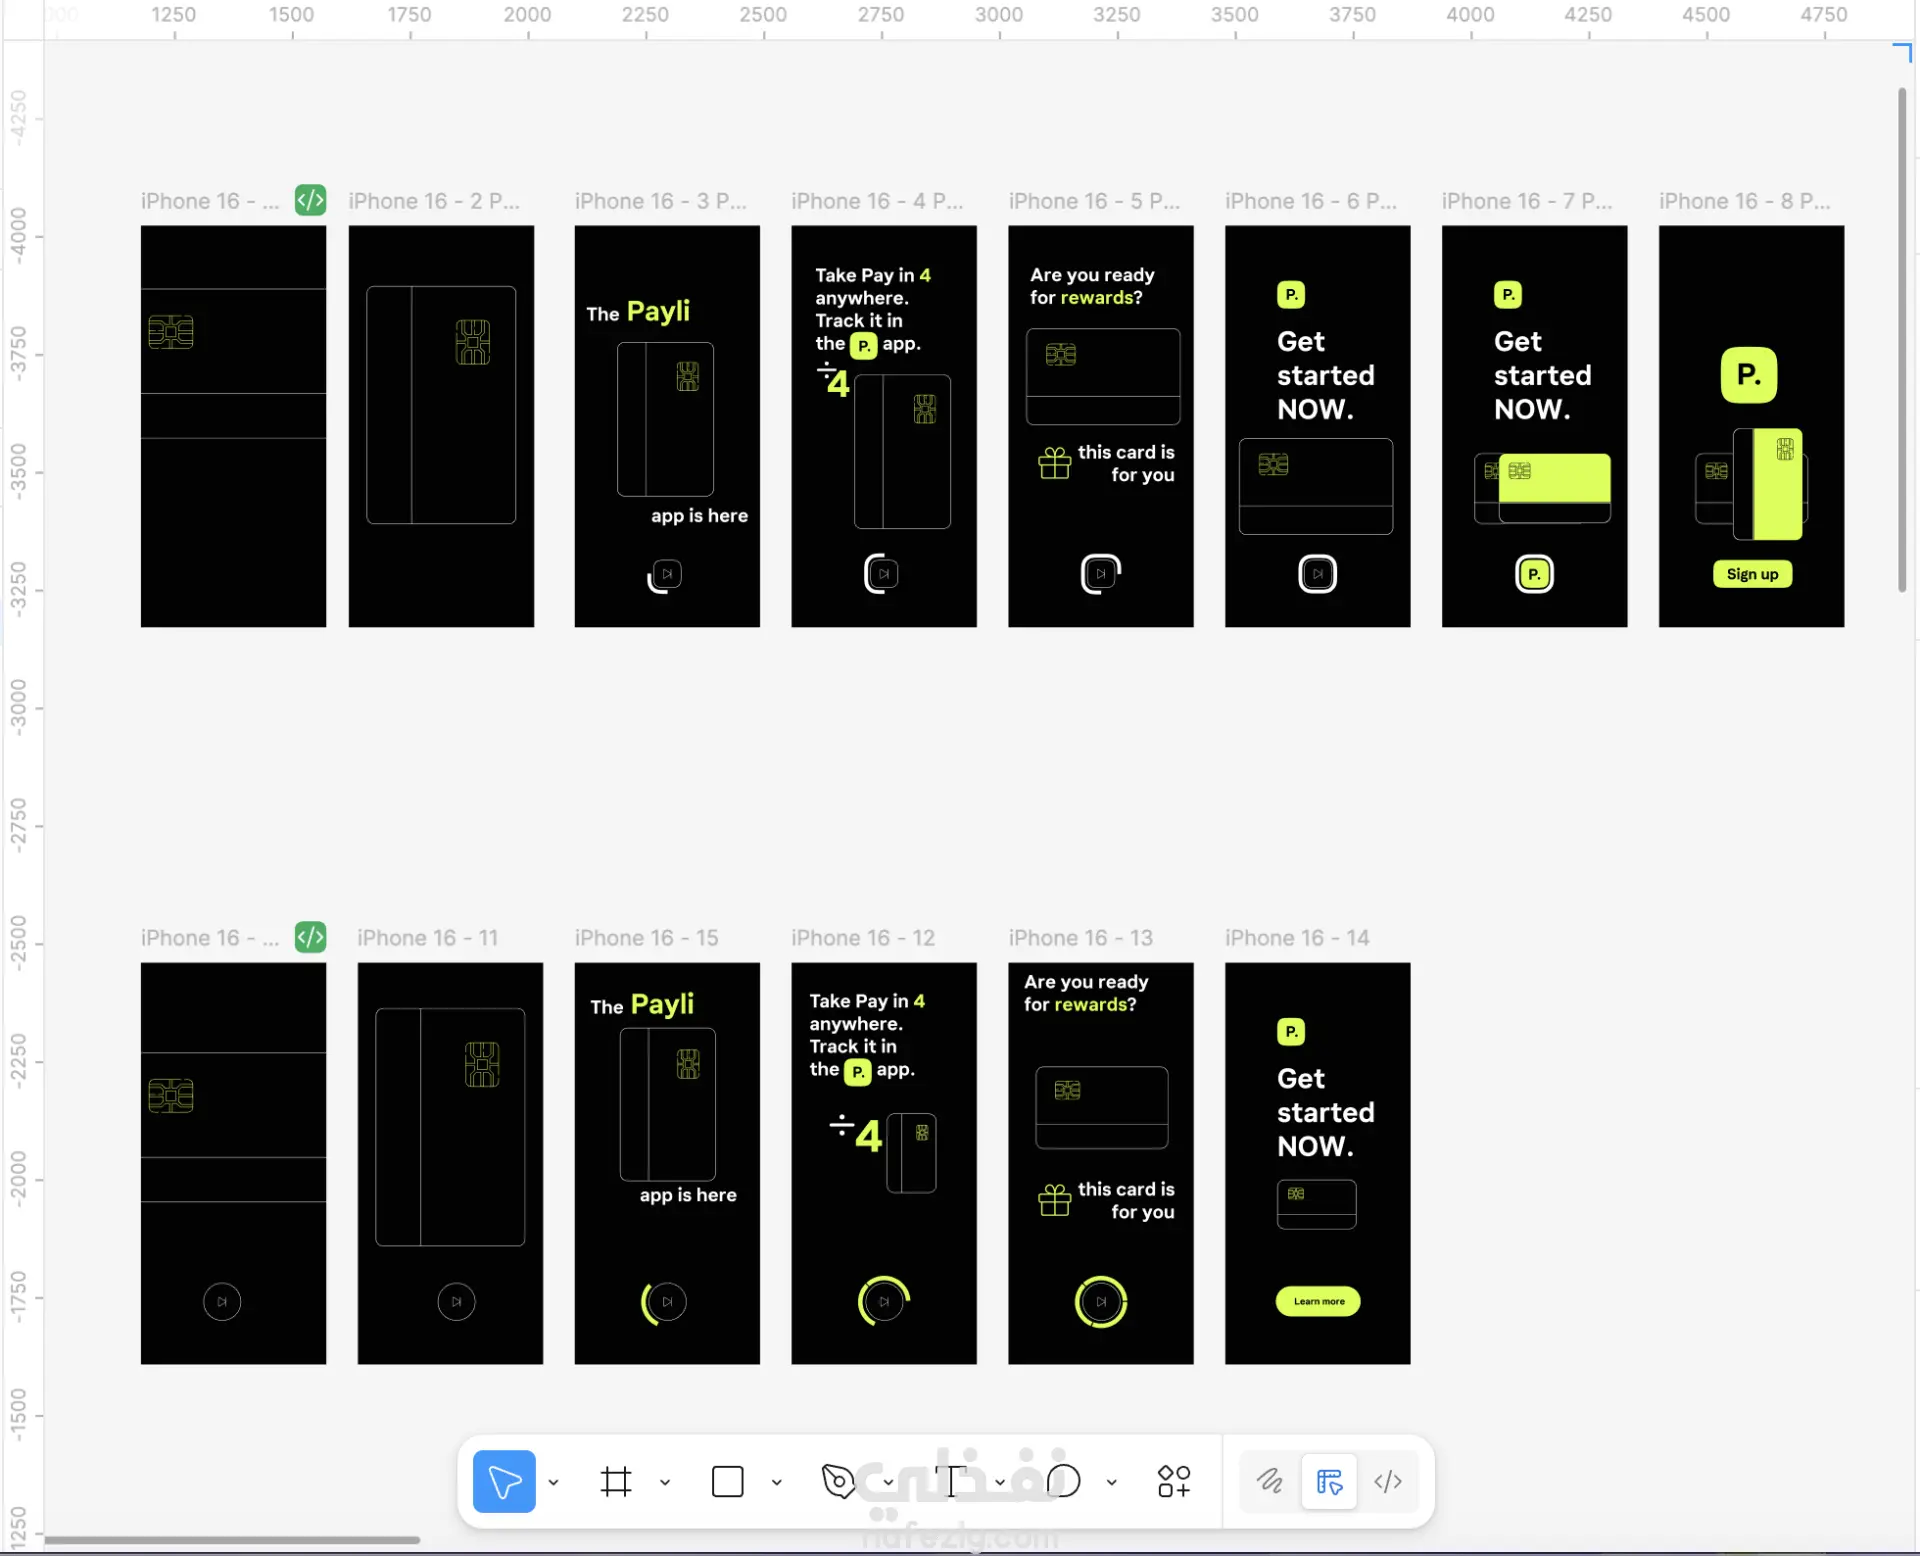
Task: Click the play icon in iPhone 16 - 13 frame
Action: tap(1101, 1301)
